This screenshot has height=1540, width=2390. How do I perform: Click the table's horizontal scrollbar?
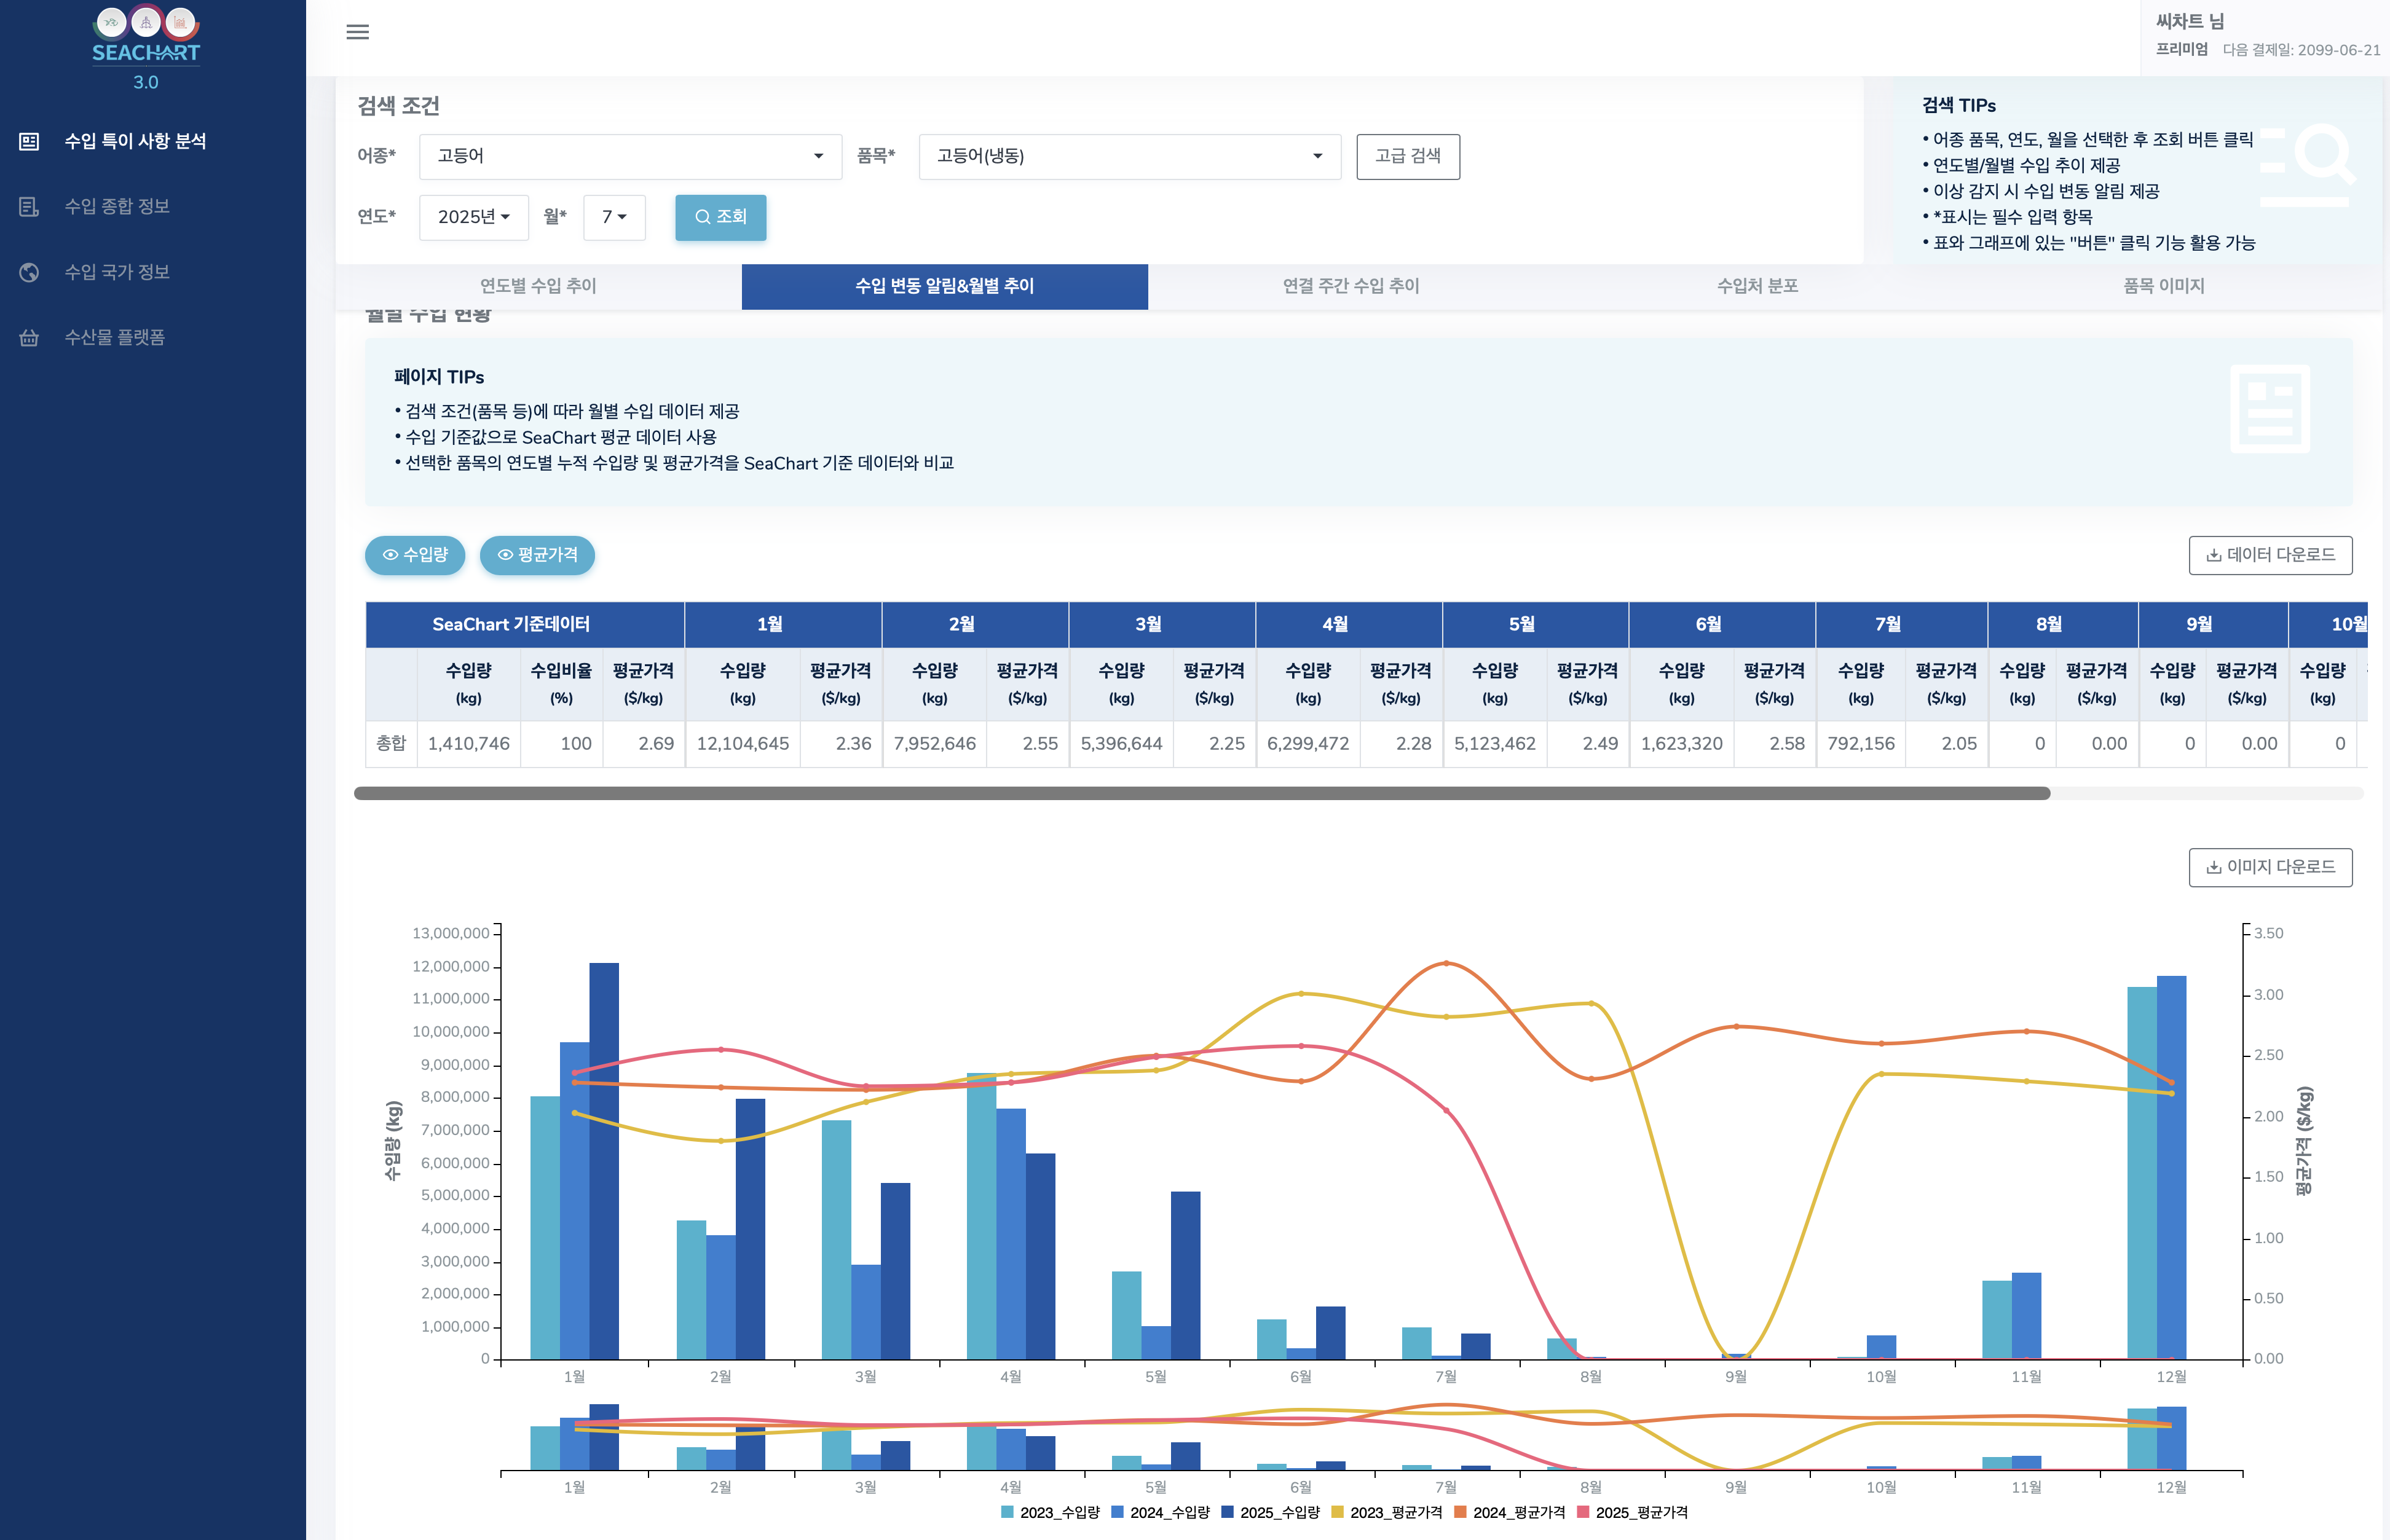point(1201,793)
